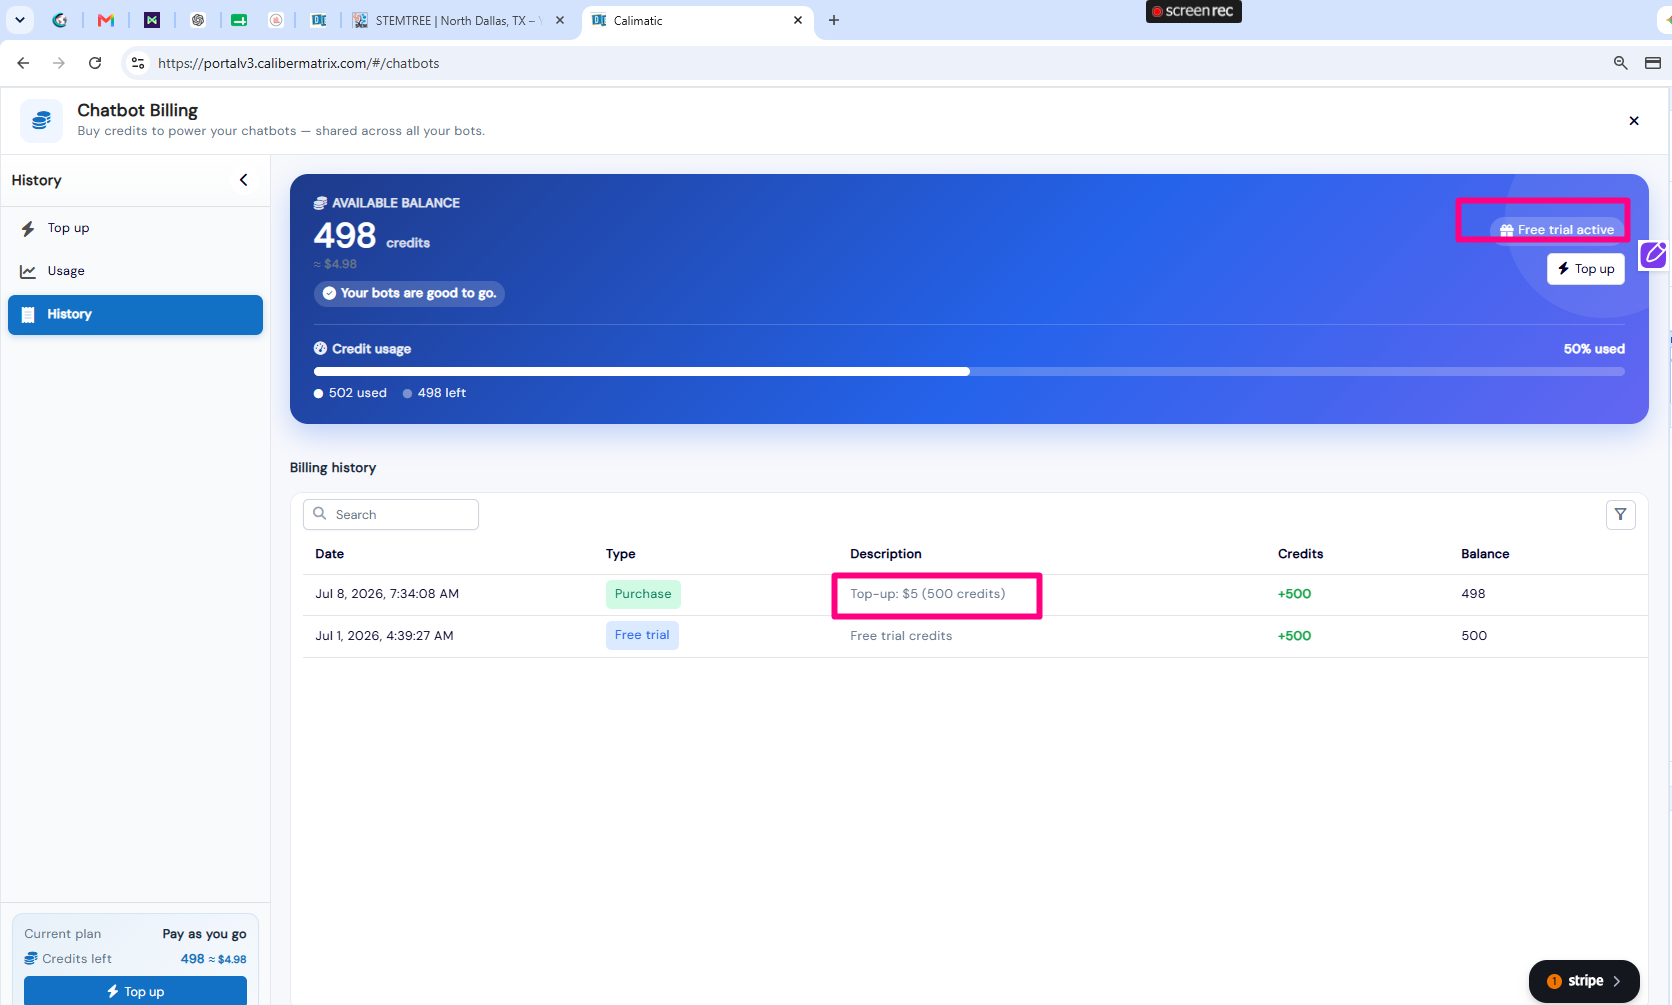Image resolution: width=1672 pixels, height=1005 pixels.
Task: Click the blue Top up button in plan card
Action: pyautogui.click(x=135, y=991)
